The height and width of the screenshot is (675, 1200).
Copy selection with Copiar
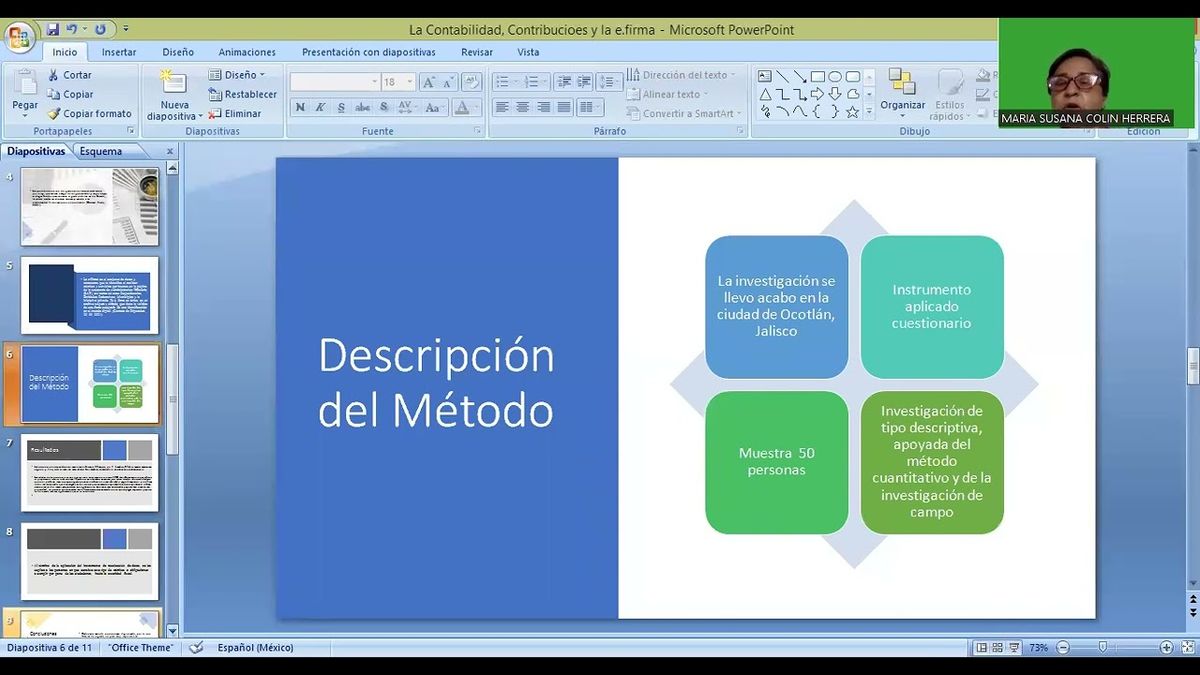(x=70, y=94)
